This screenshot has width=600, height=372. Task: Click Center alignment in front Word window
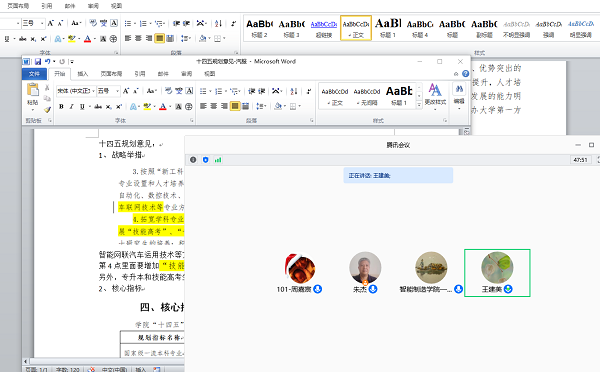(214, 106)
